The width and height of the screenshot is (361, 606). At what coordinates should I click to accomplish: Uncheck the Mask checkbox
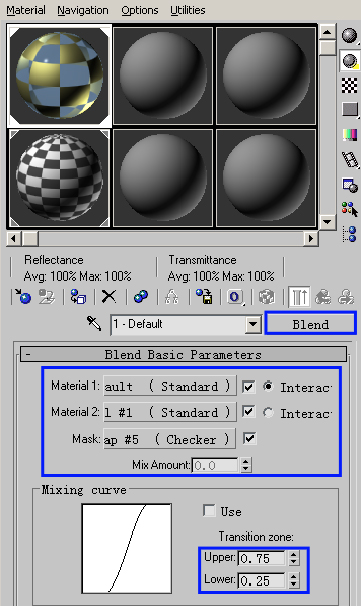(249, 438)
